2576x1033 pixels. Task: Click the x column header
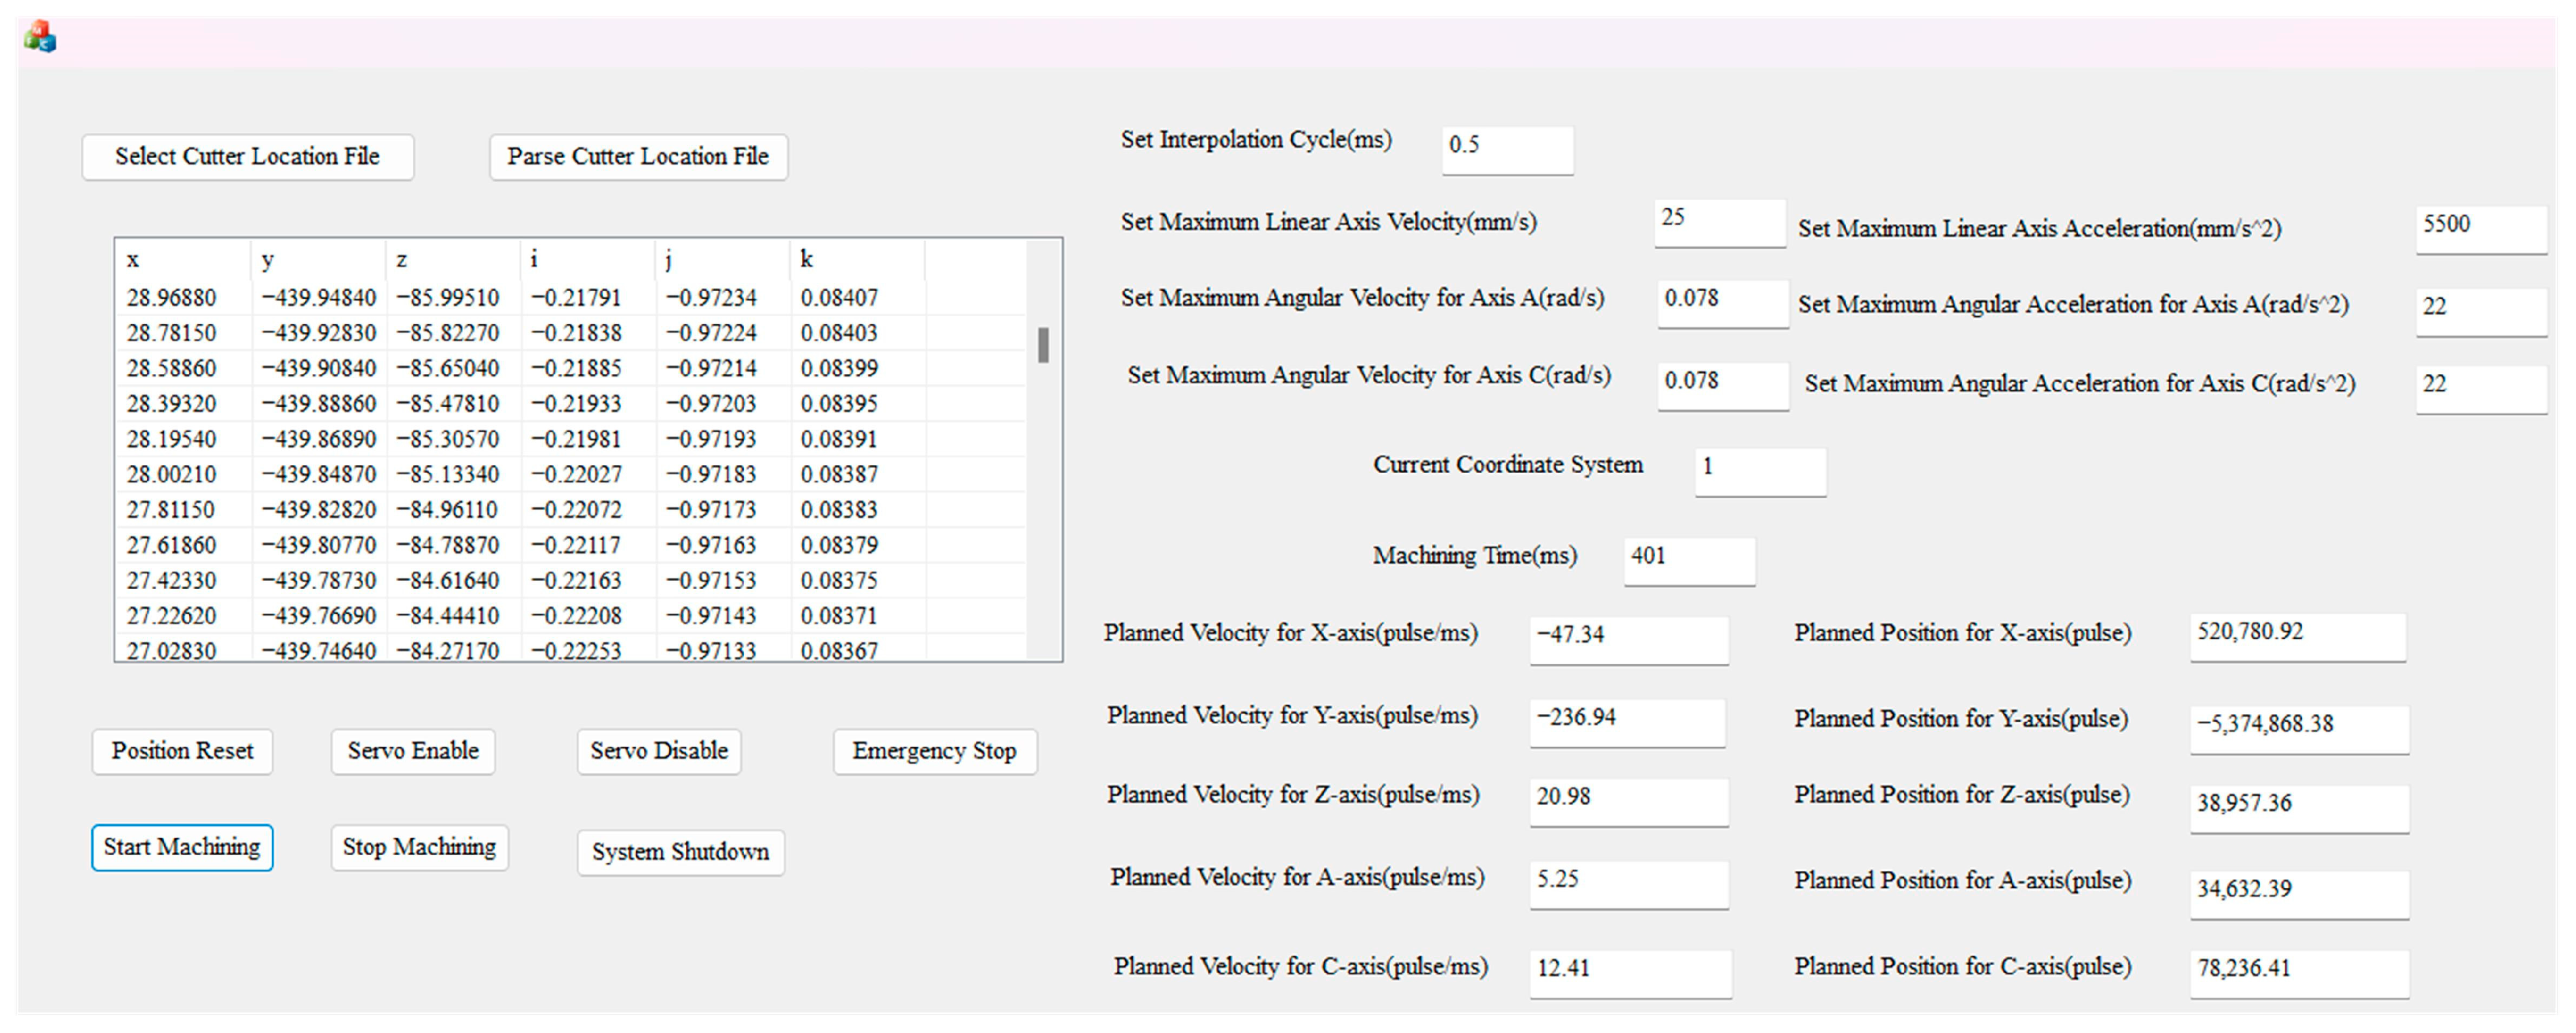pos(183,260)
